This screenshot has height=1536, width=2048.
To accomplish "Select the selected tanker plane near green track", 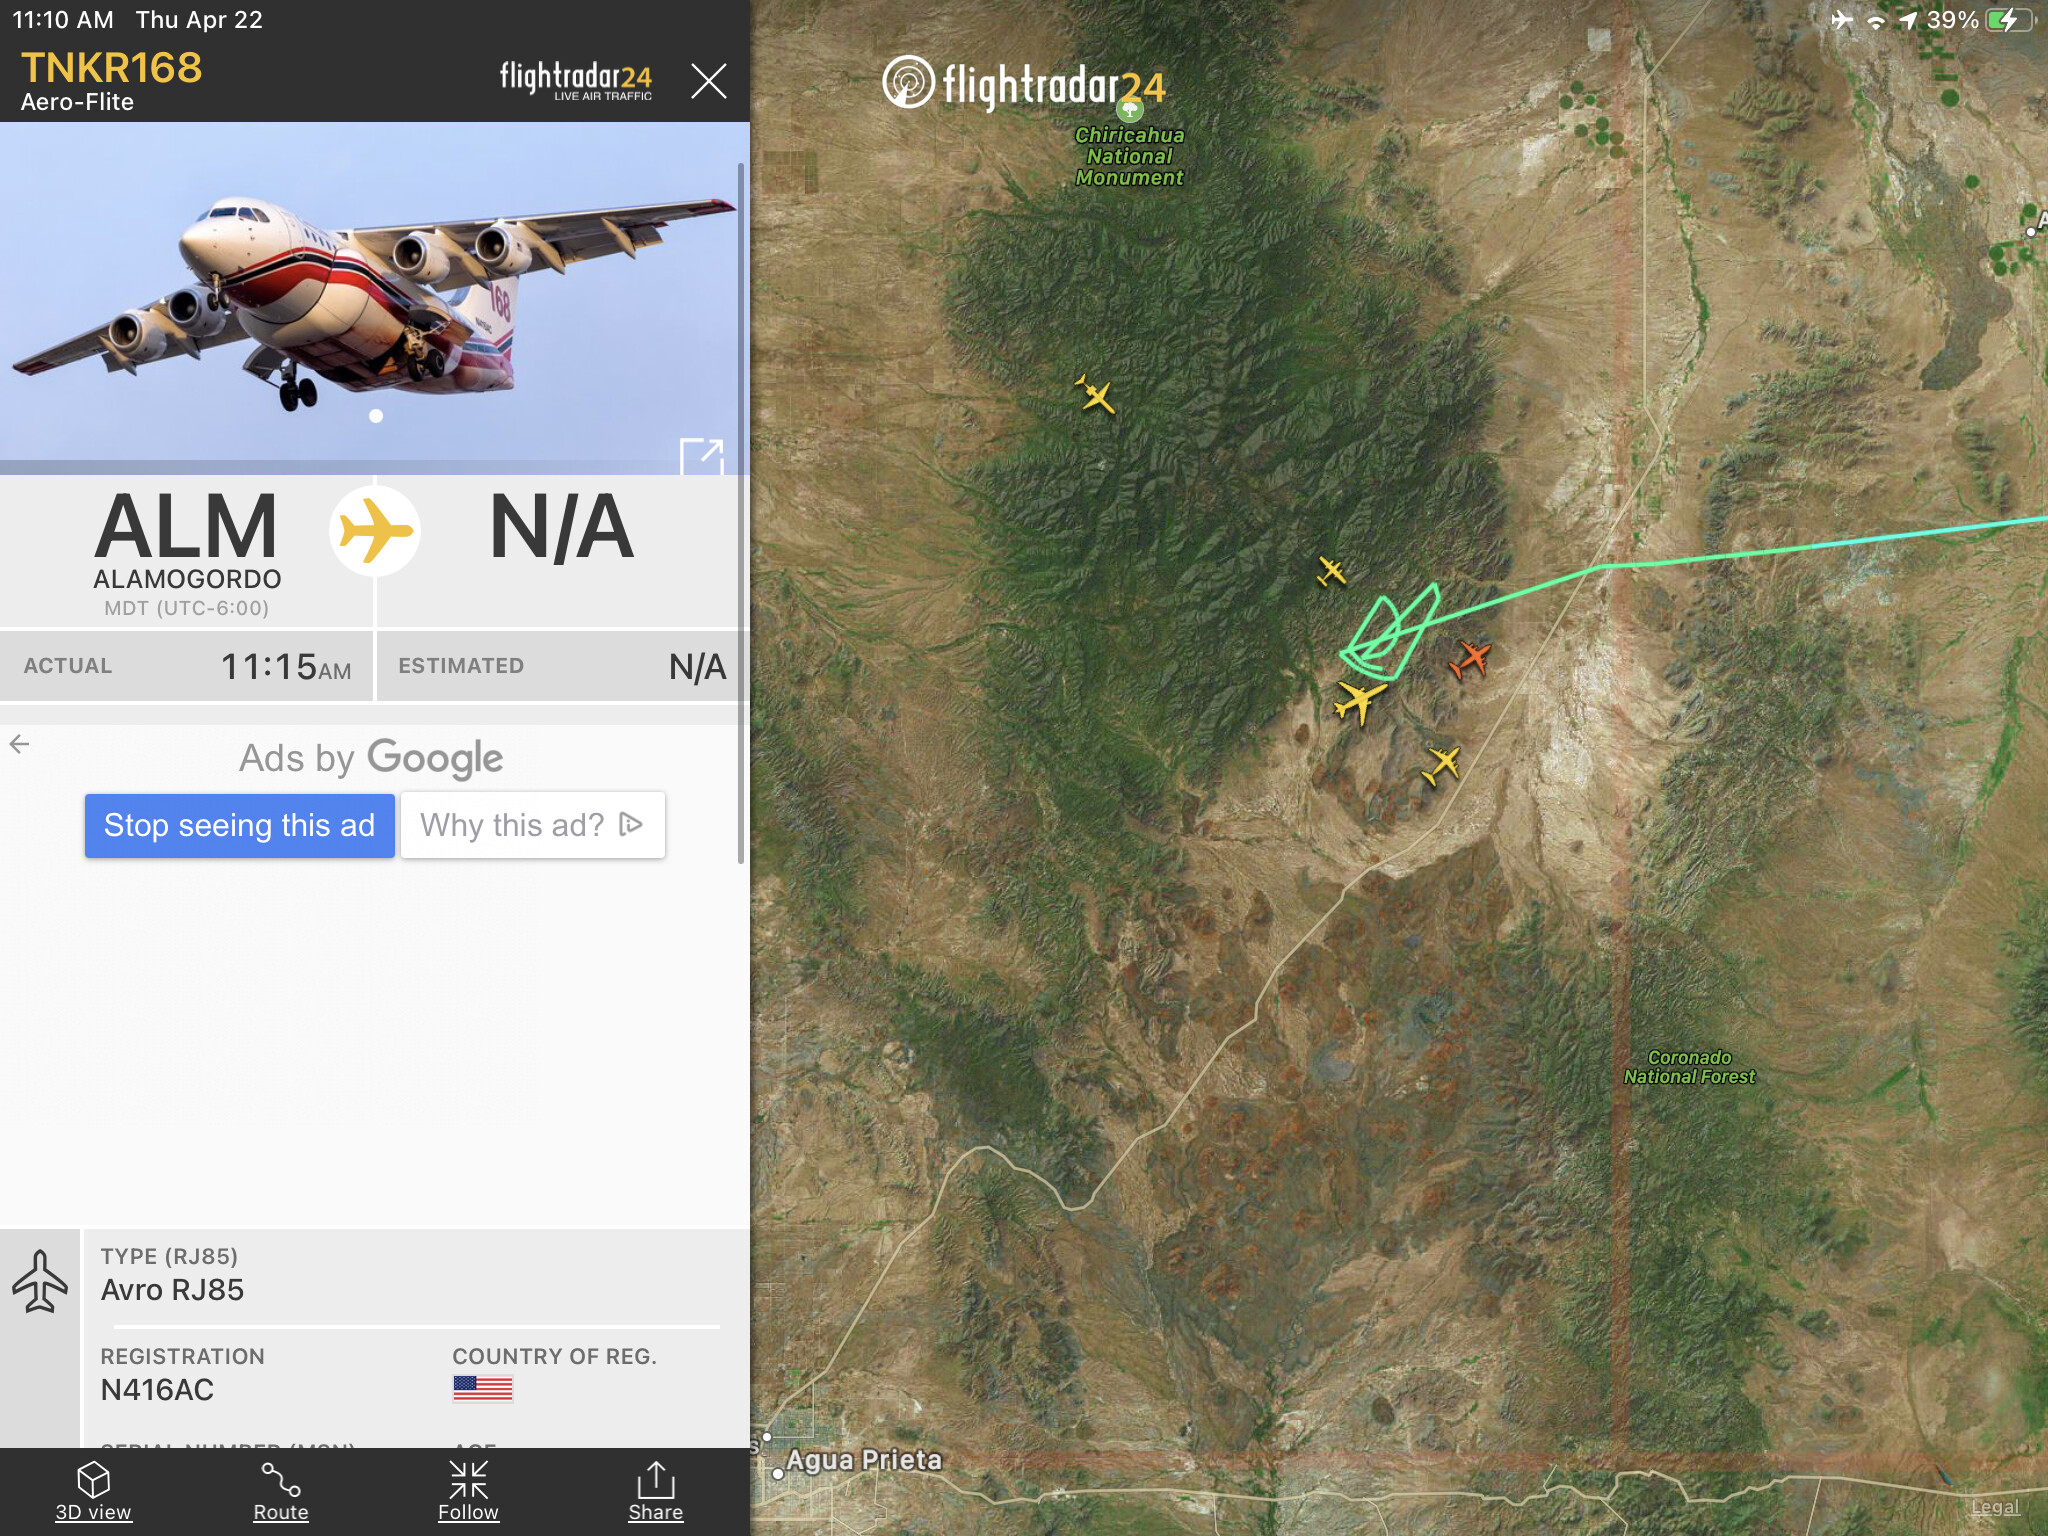I will point(1359,699).
